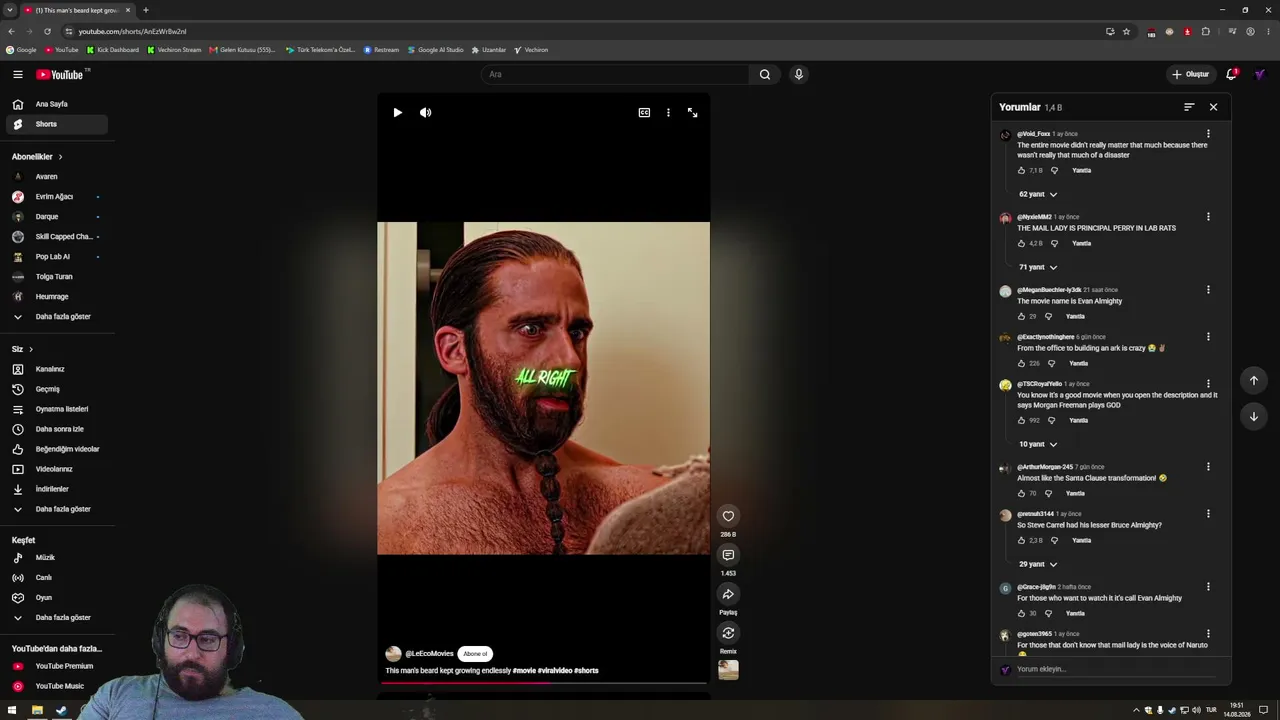Dislike the Santa Clause transformation comment
The image size is (1280, 720).
pos(1048,494)
